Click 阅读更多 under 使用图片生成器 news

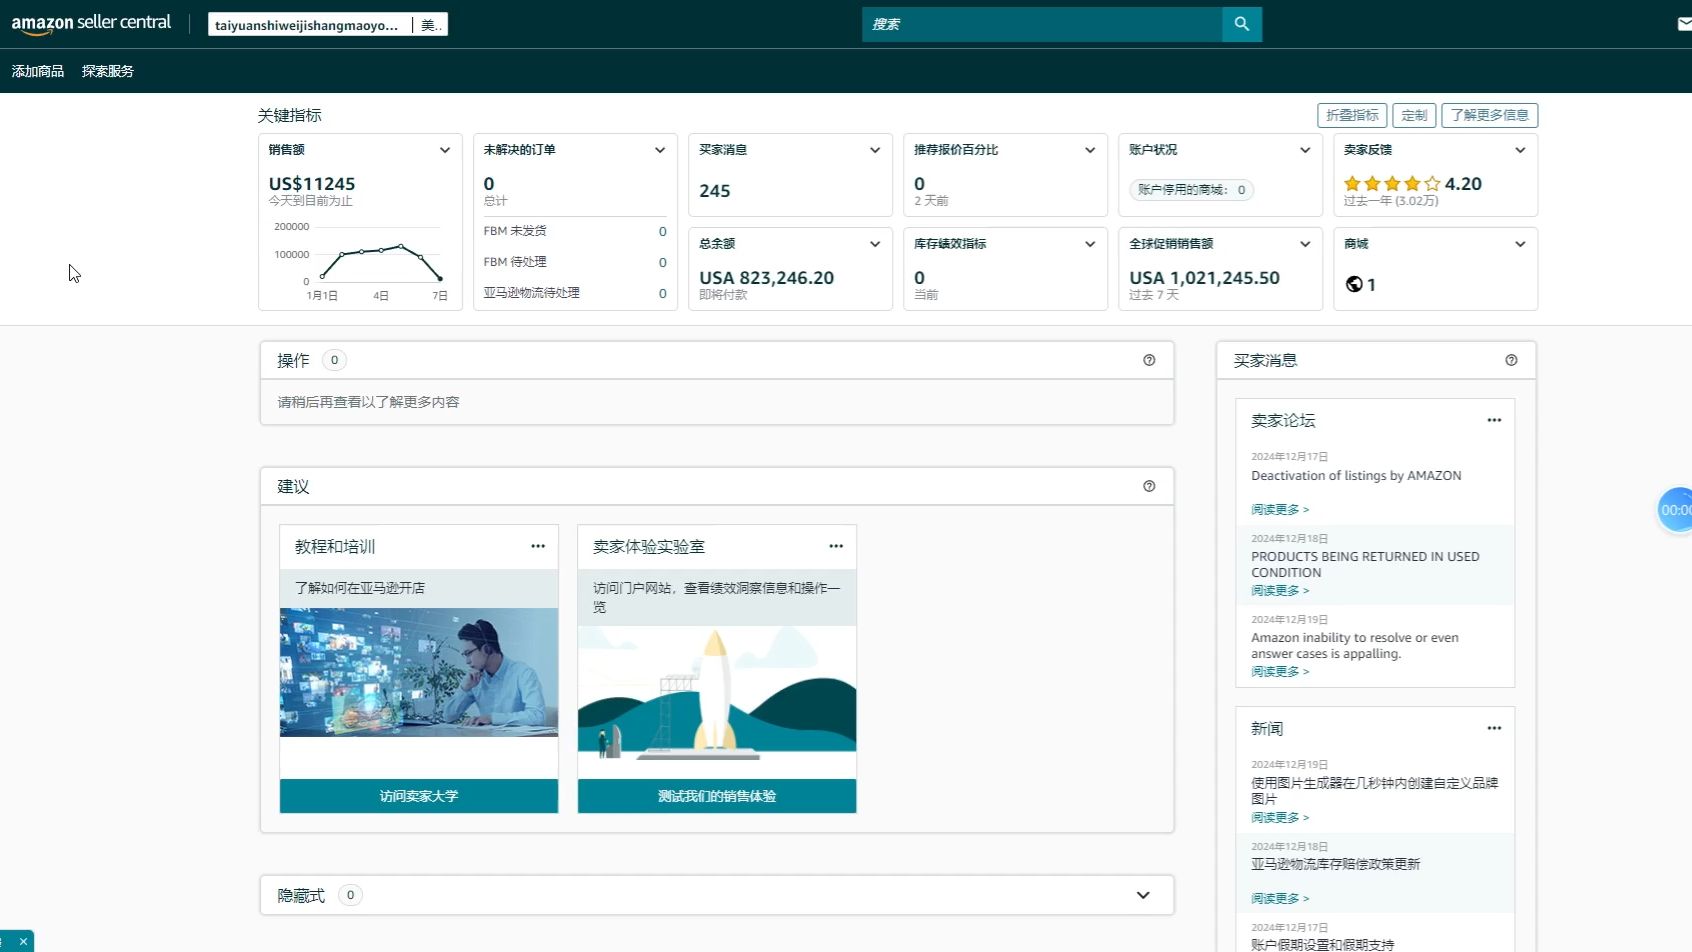click(x=1280, y=817)
